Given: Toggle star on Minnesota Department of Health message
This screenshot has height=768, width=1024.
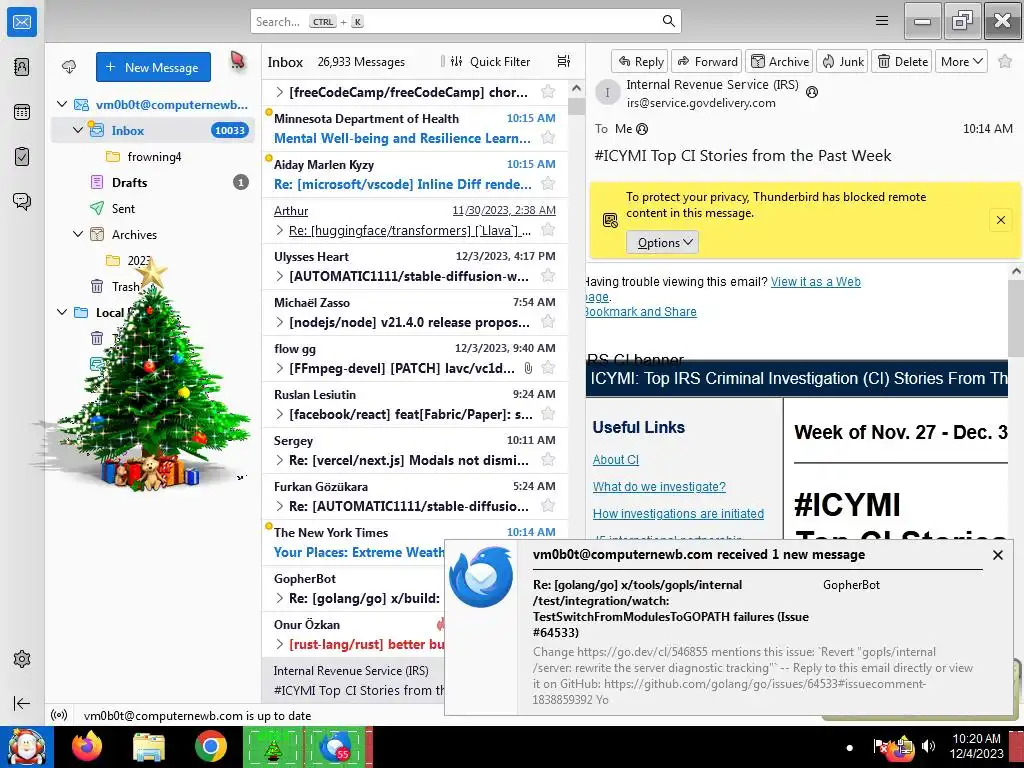Looking at the screenshot, I should point(548,138).
